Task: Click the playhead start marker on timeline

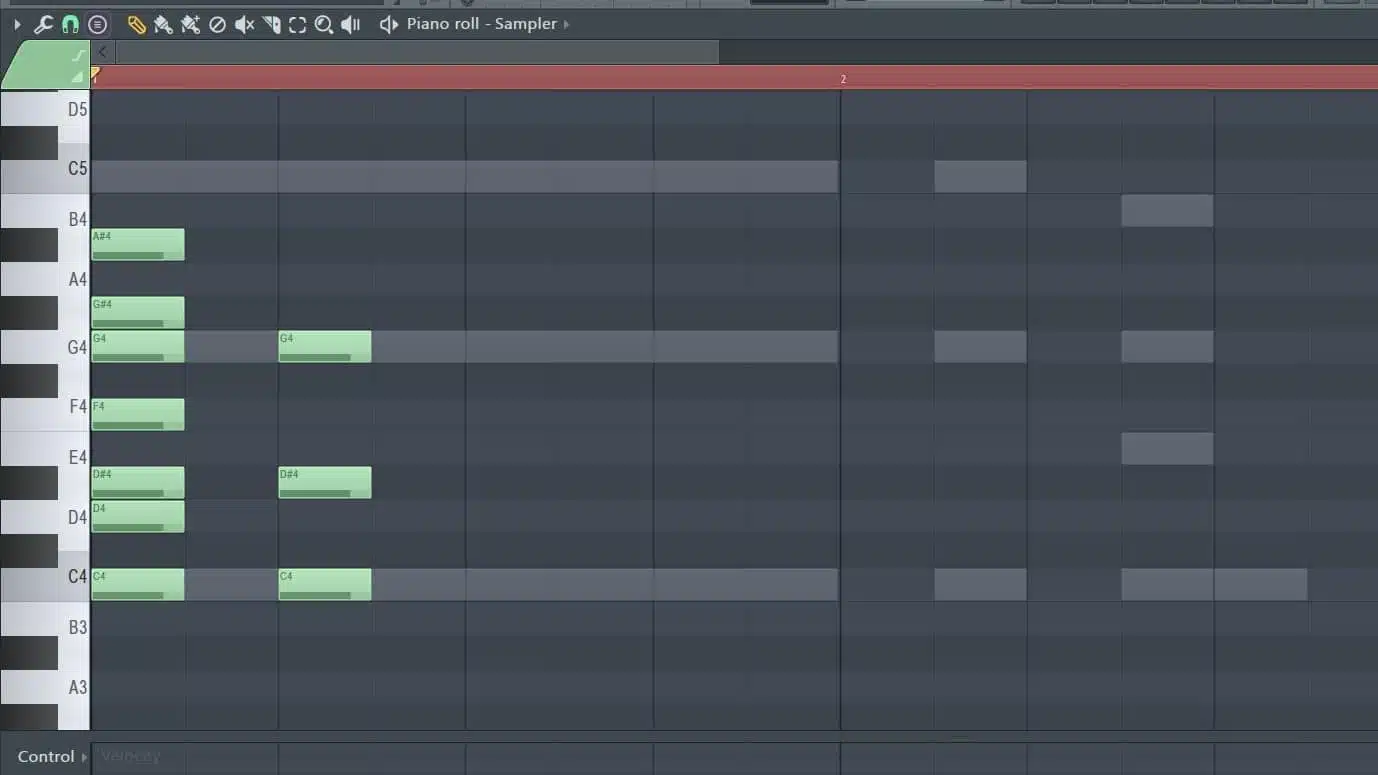Action: tap(95, 74)
